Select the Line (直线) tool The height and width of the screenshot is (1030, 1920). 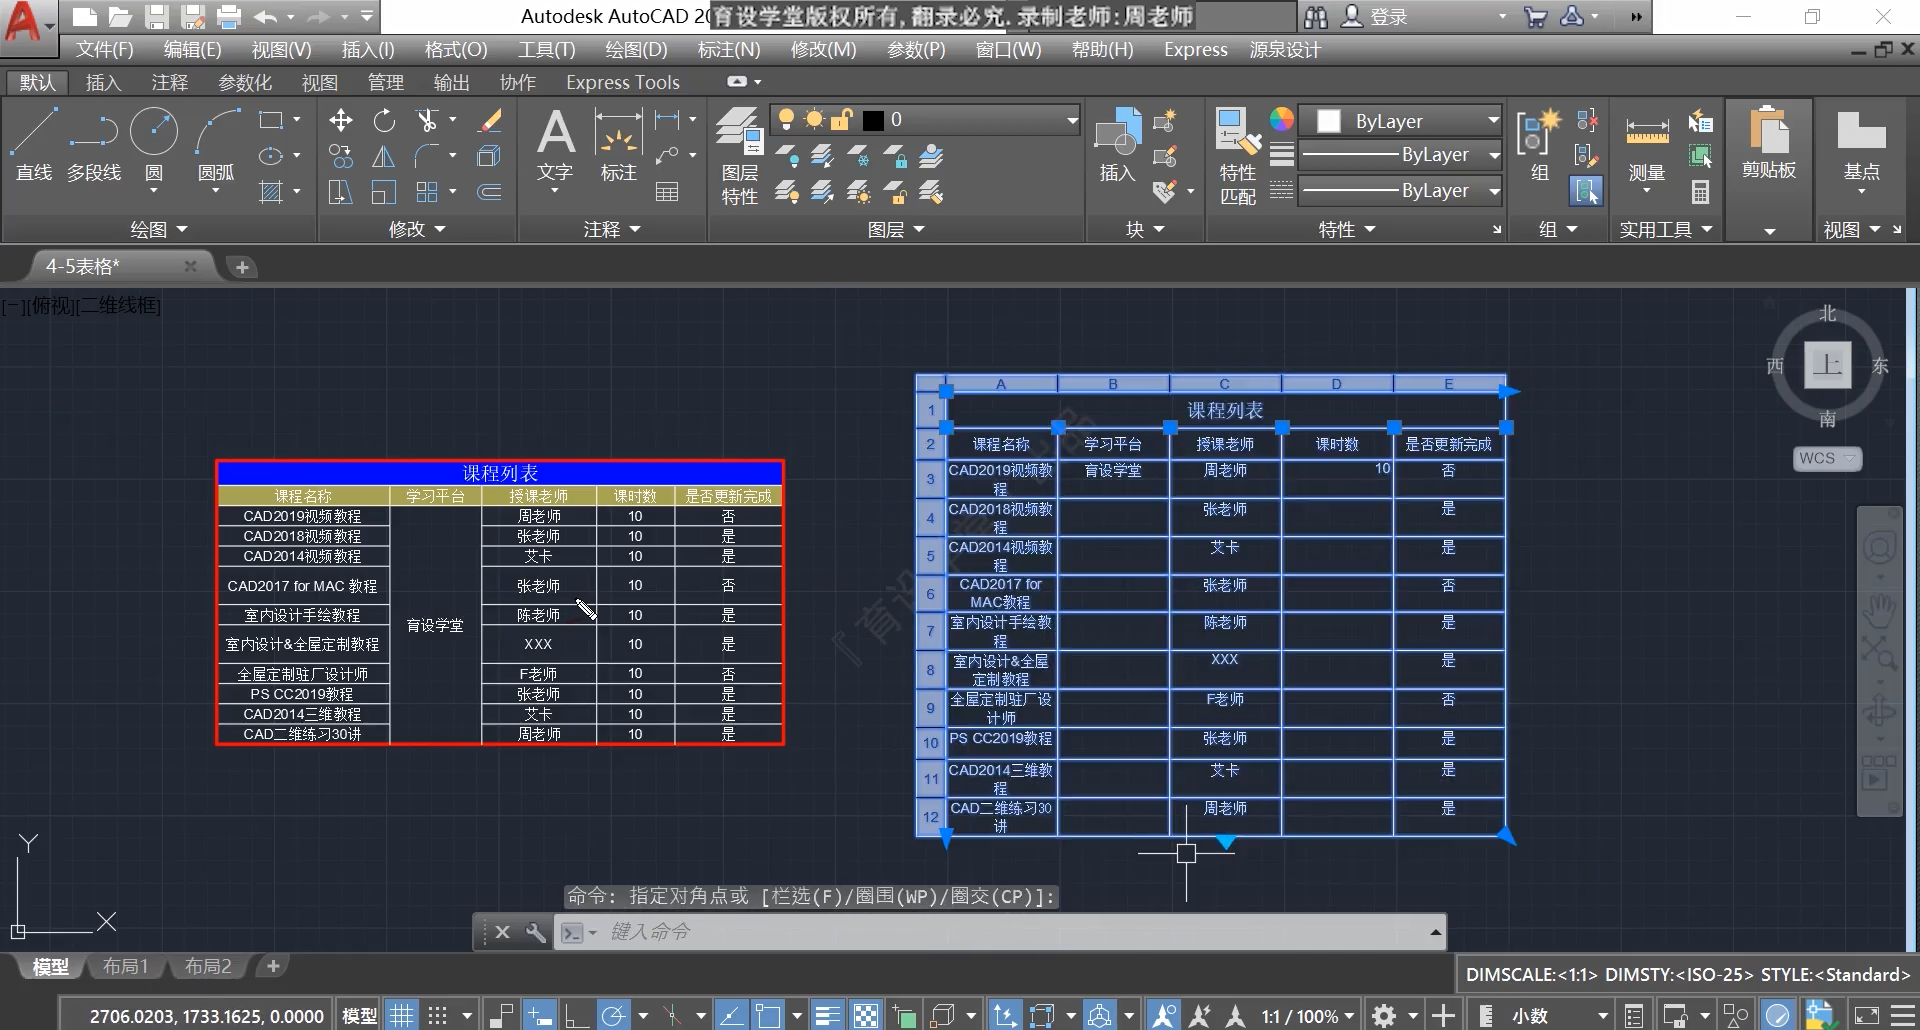click(33, 144)
